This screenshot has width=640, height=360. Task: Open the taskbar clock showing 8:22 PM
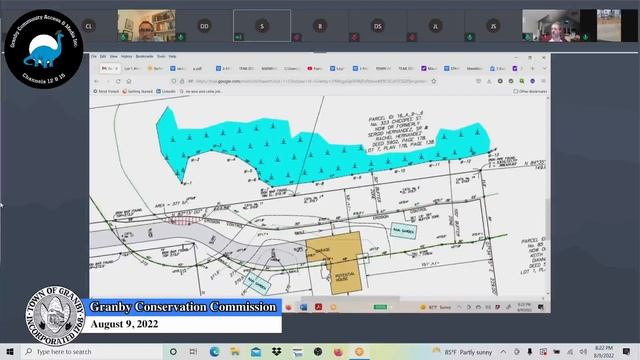click(604, 351)
